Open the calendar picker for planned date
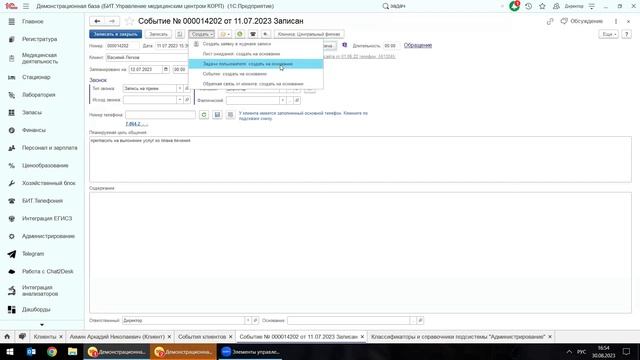 pyautogui.click(x=166, y=69)
